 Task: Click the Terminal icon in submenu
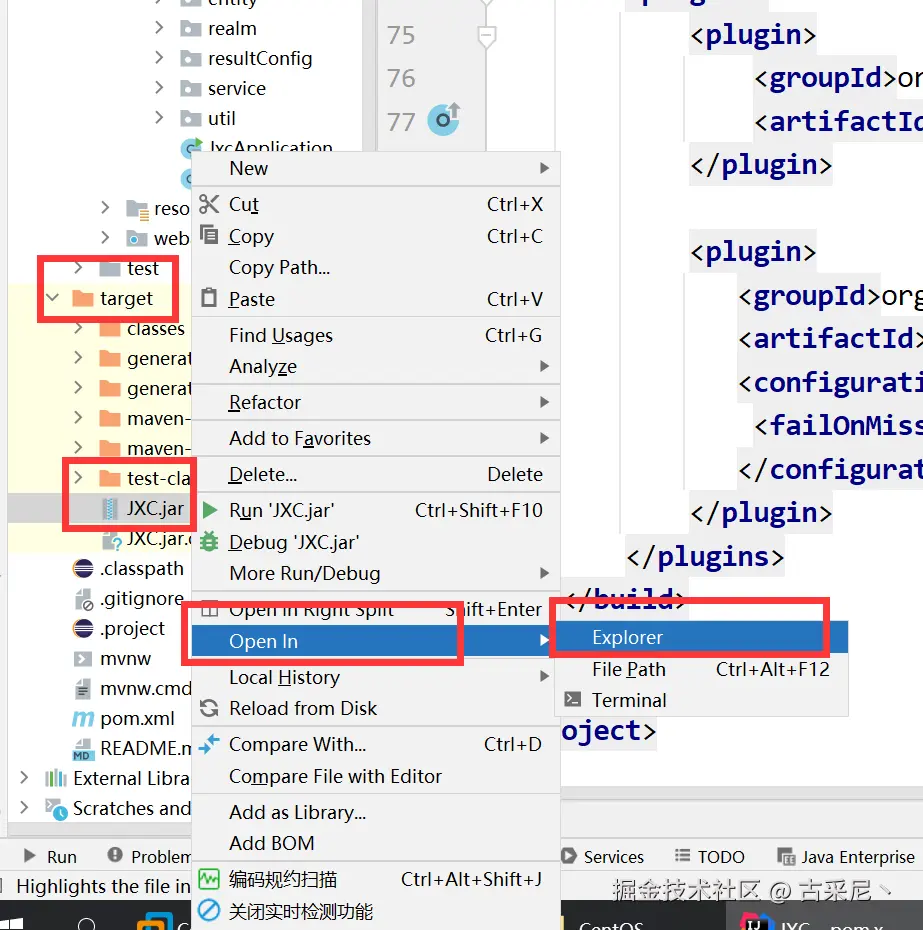(573, 699)
